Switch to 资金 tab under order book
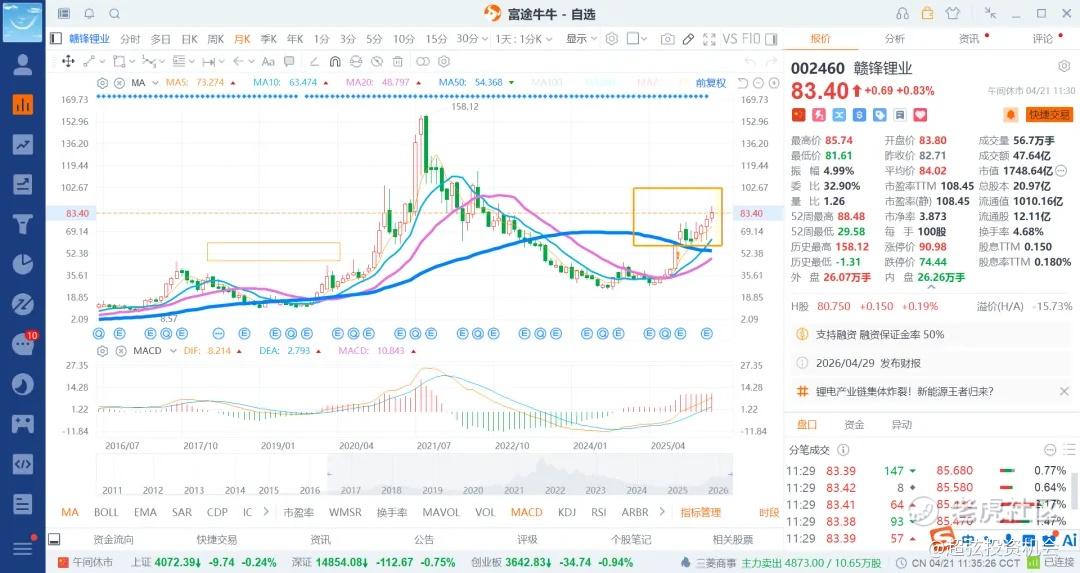 [x=854, y=425]
